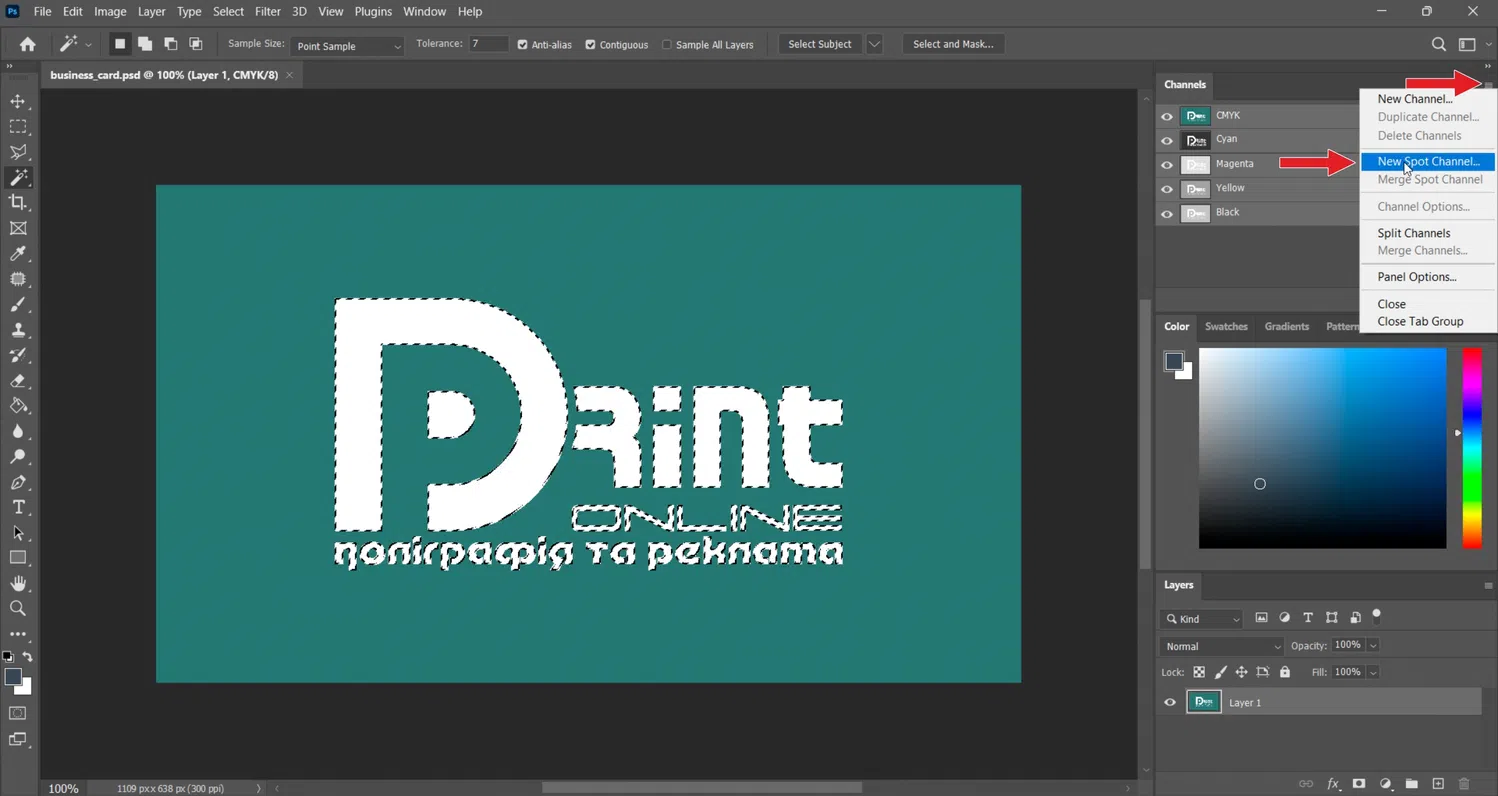Select the Dodge tool
1498x796 pixels.
click(18, 457)
